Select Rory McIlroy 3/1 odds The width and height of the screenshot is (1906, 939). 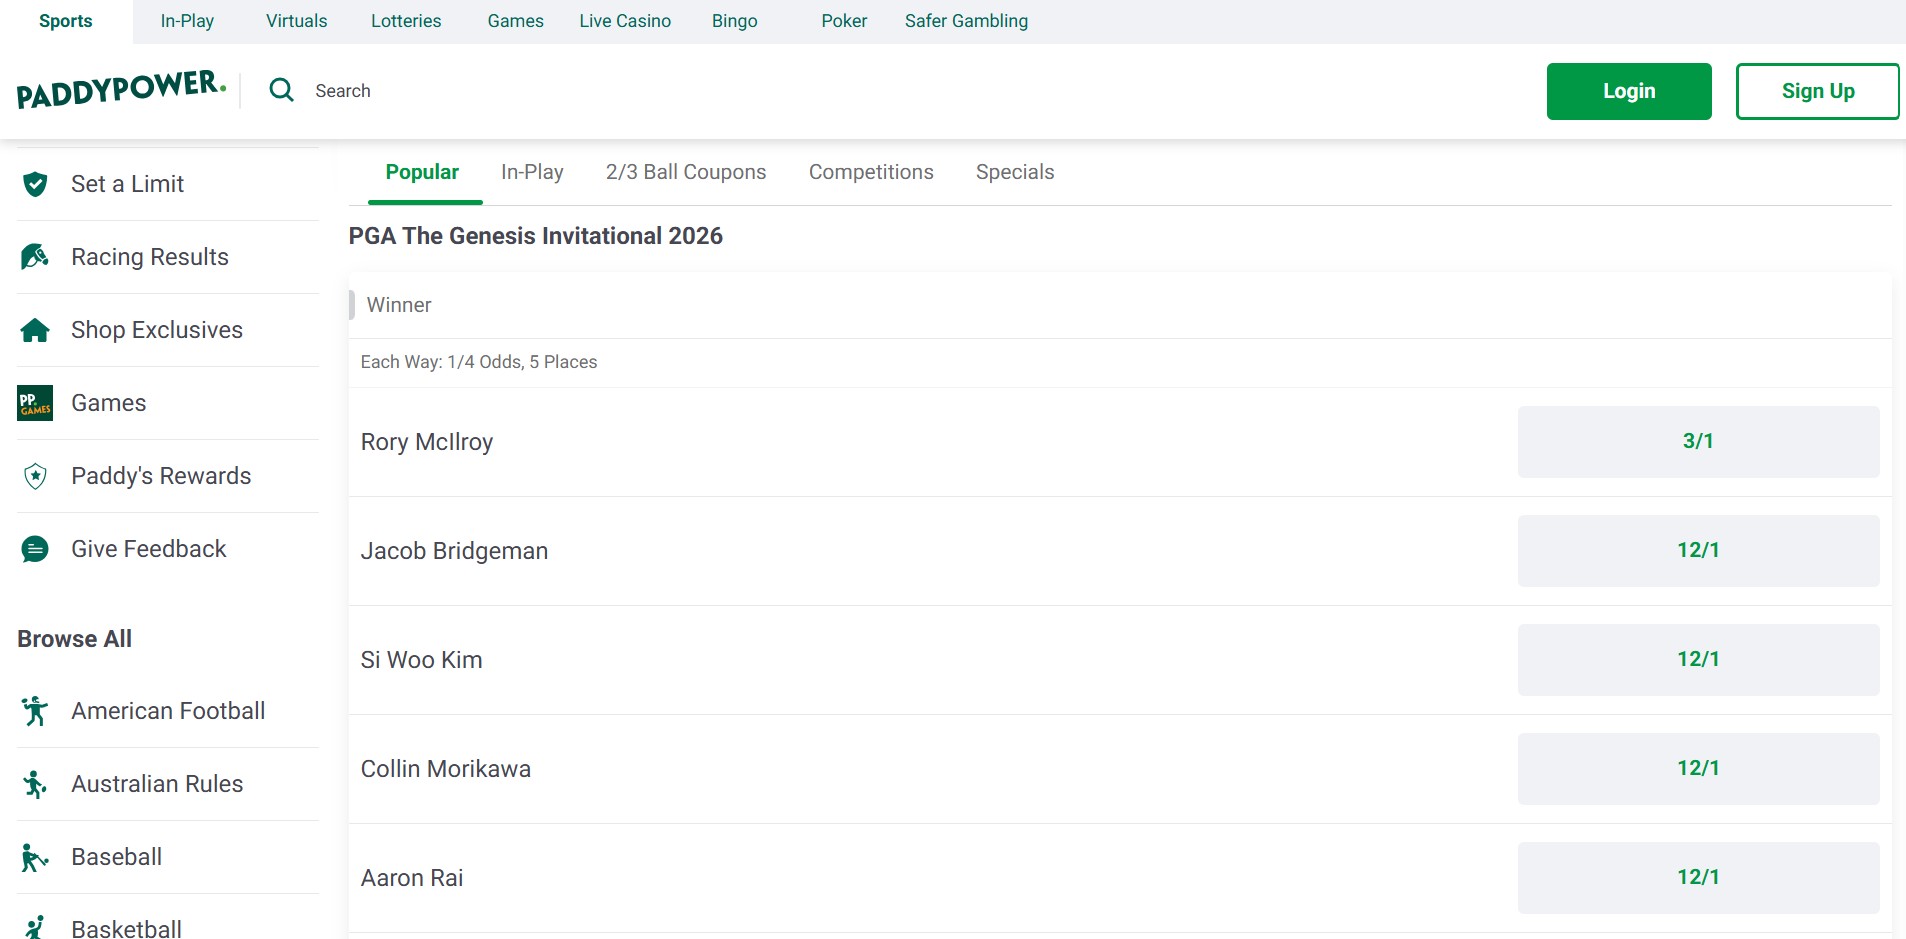coord(1697,441)
